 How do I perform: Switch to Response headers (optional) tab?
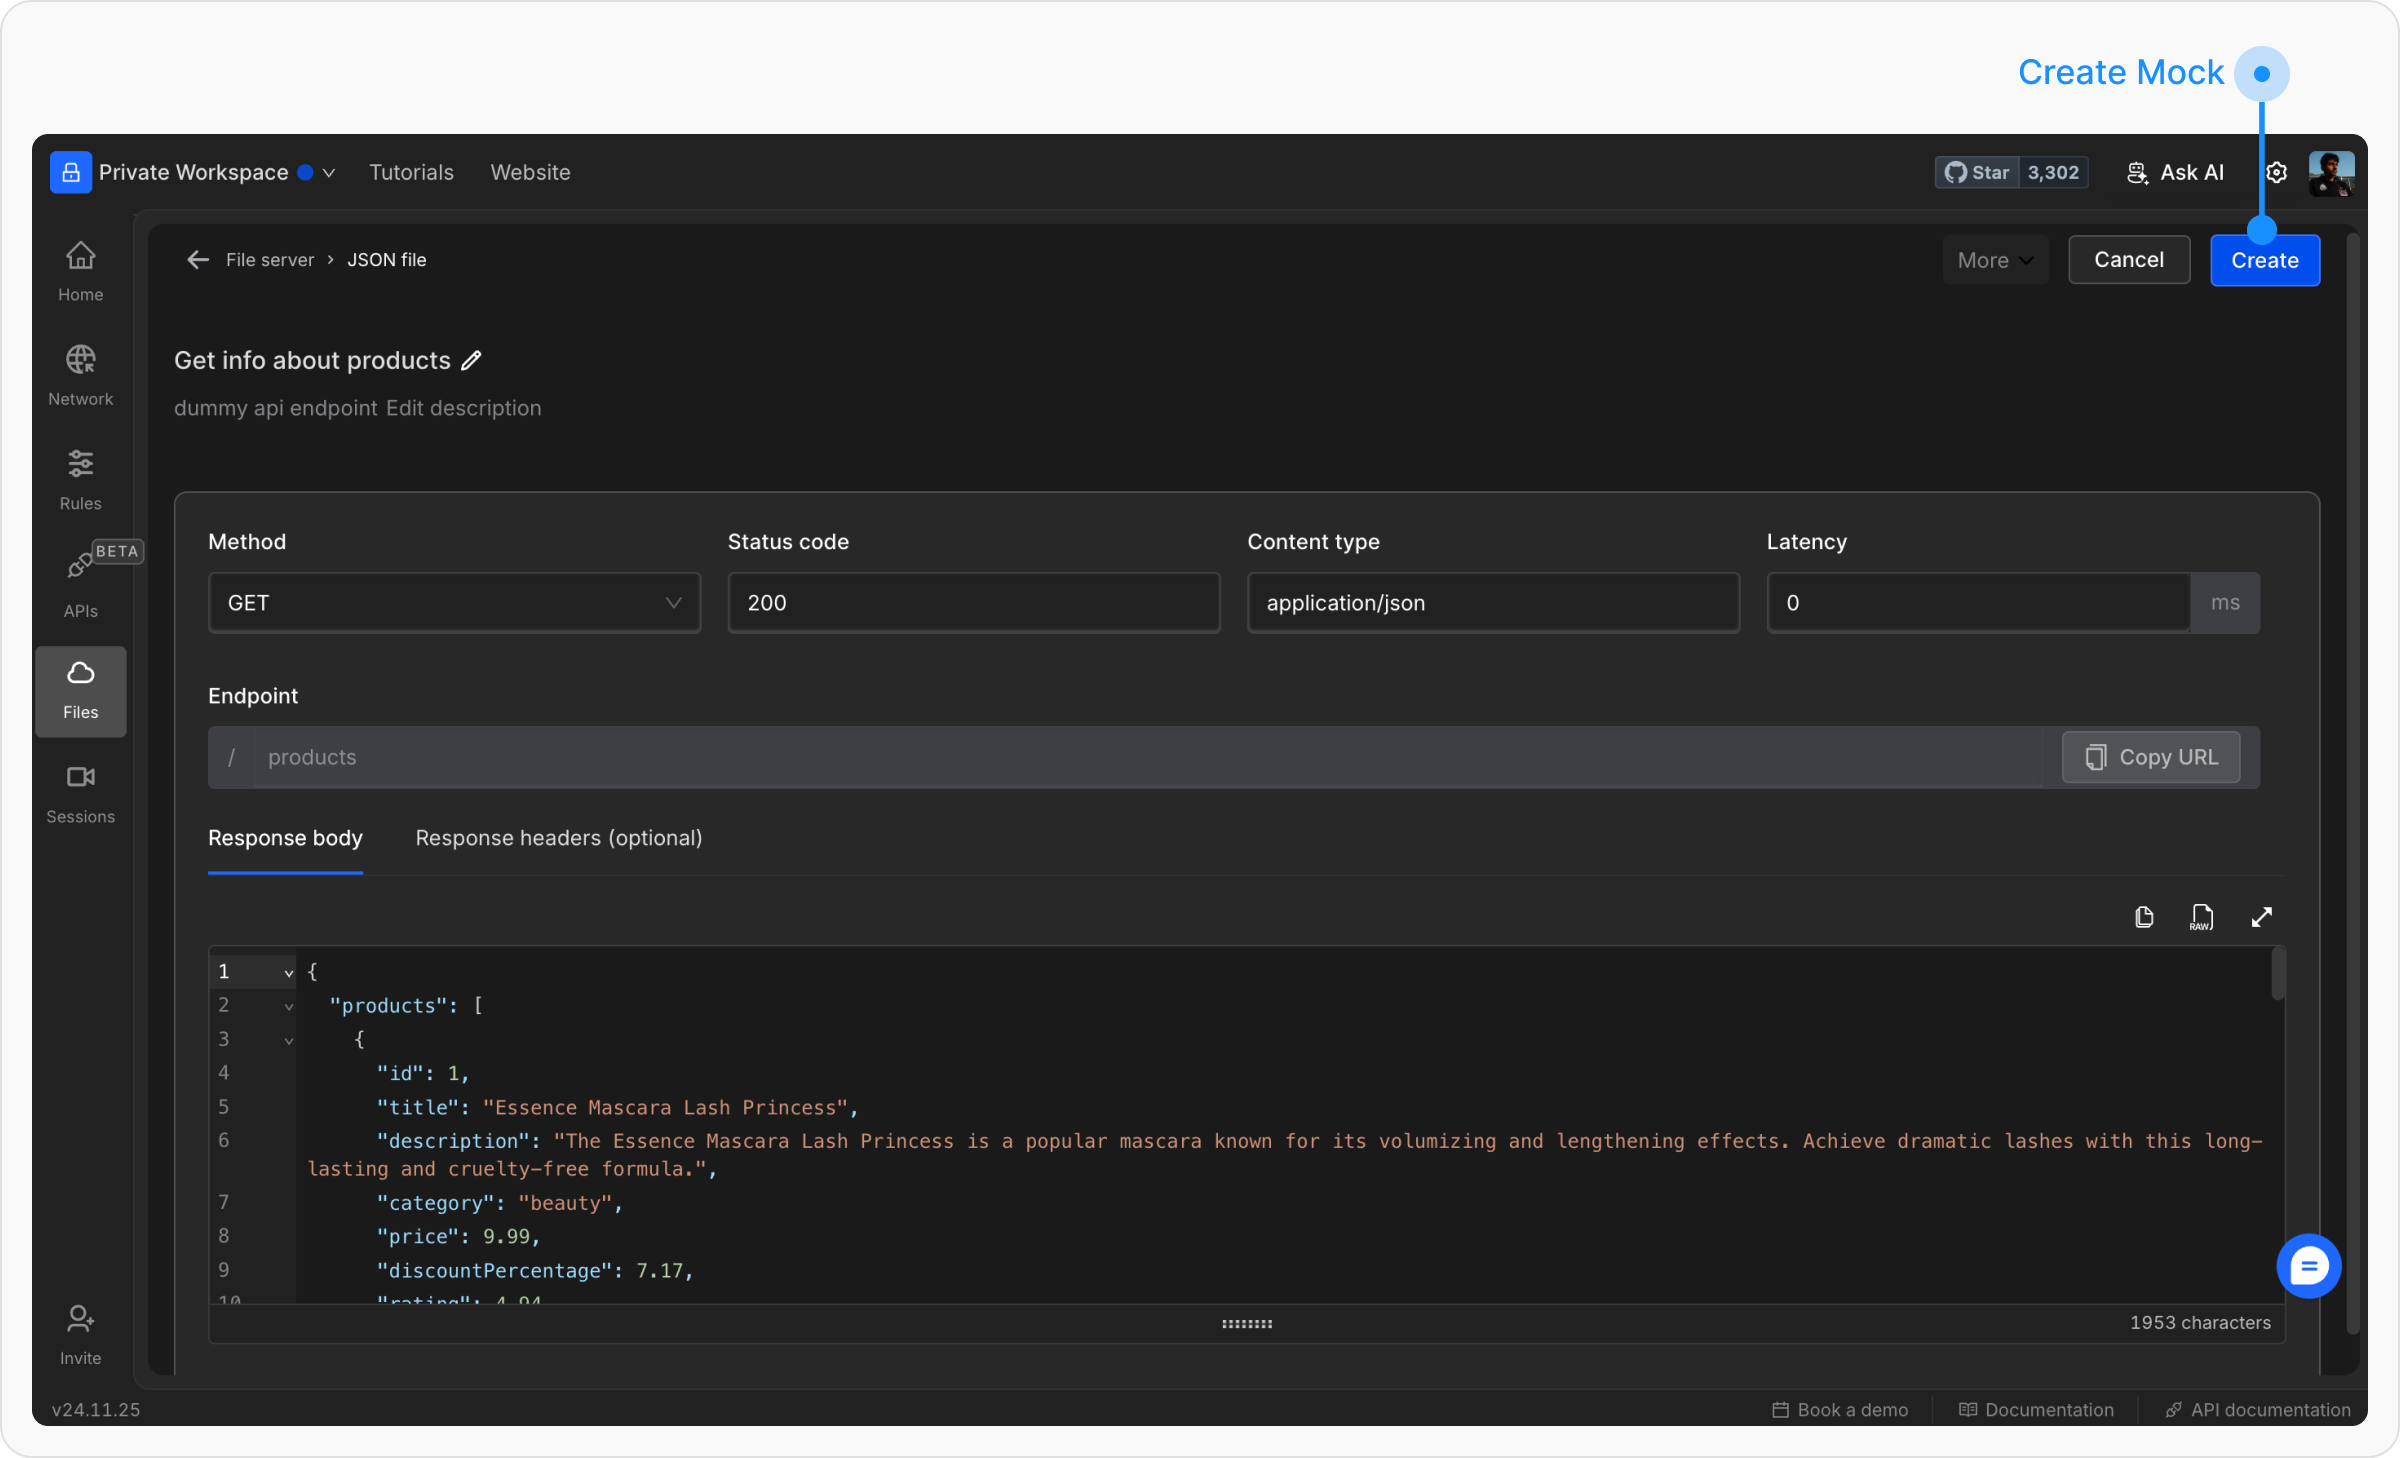(558, 838)
